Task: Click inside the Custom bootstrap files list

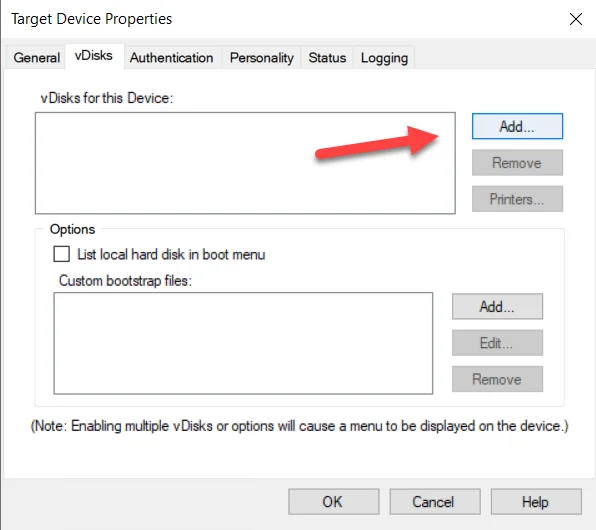Action: coord(243,343)
